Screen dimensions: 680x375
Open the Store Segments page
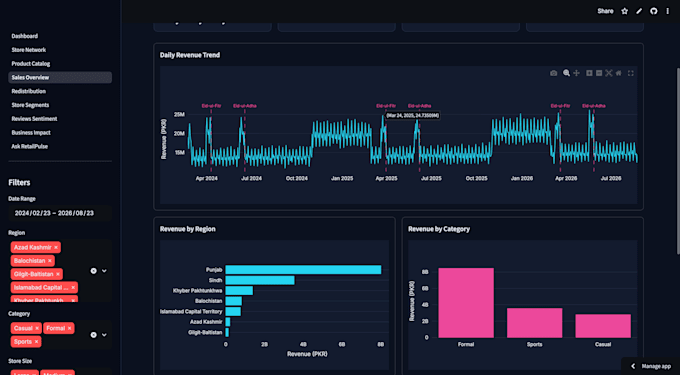pos(60,105)
